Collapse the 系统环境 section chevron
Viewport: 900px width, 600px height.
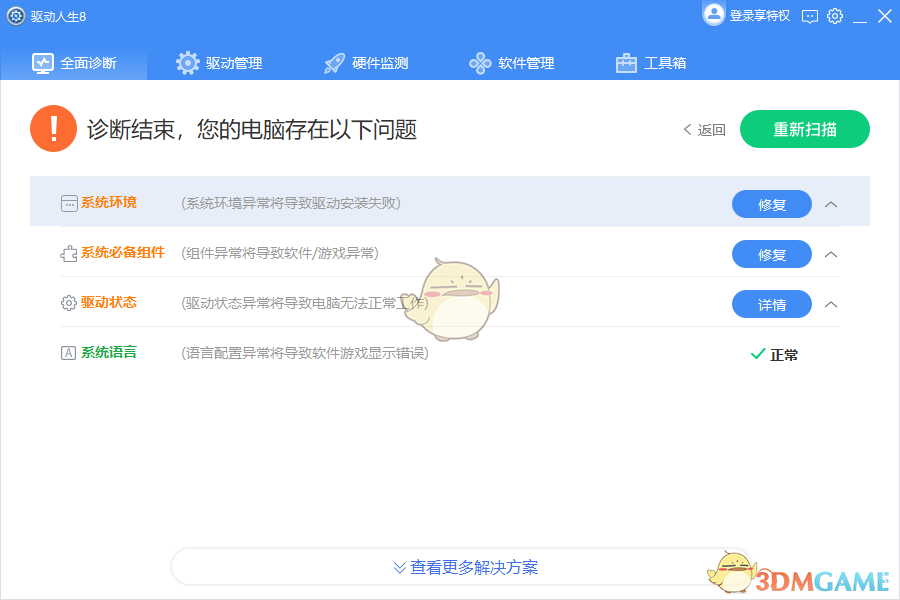pos(830,204)
